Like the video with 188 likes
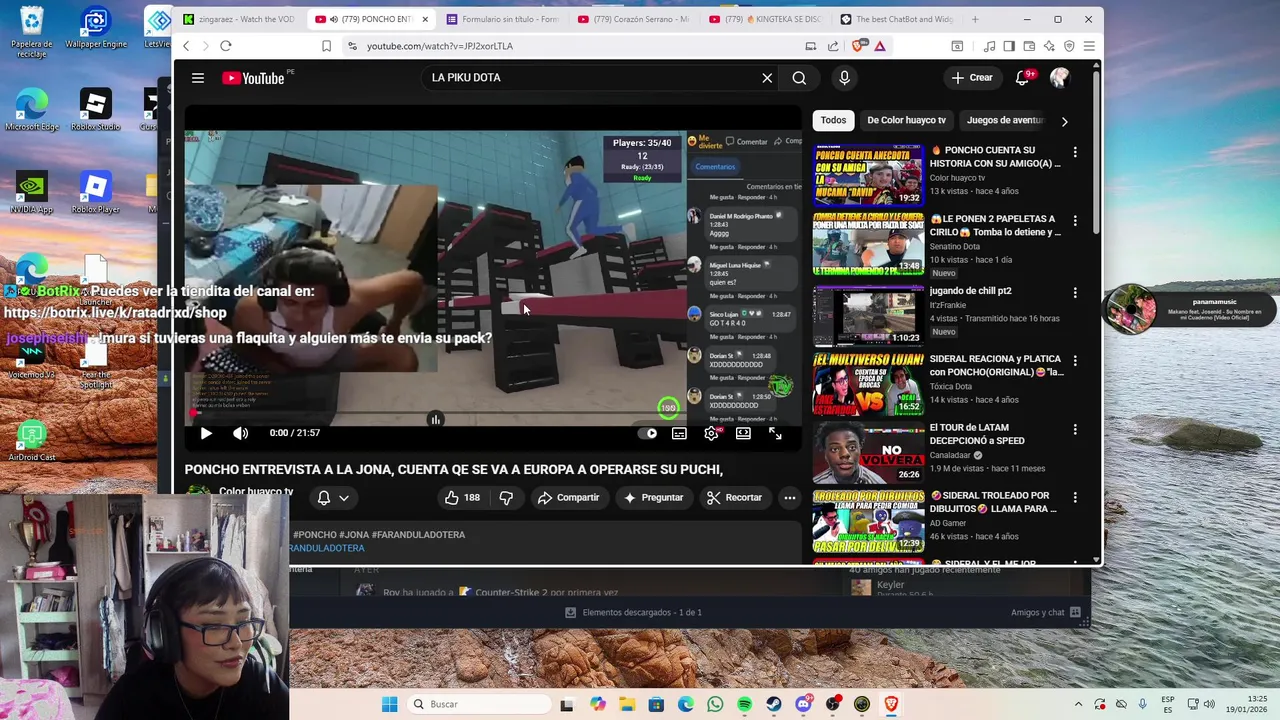The image size is (1280, 720). point(462,497)
